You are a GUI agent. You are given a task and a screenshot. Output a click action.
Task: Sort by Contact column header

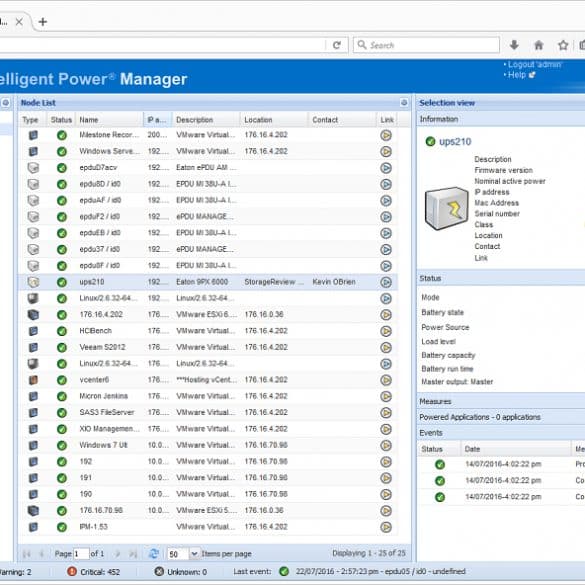pos(342,120)
